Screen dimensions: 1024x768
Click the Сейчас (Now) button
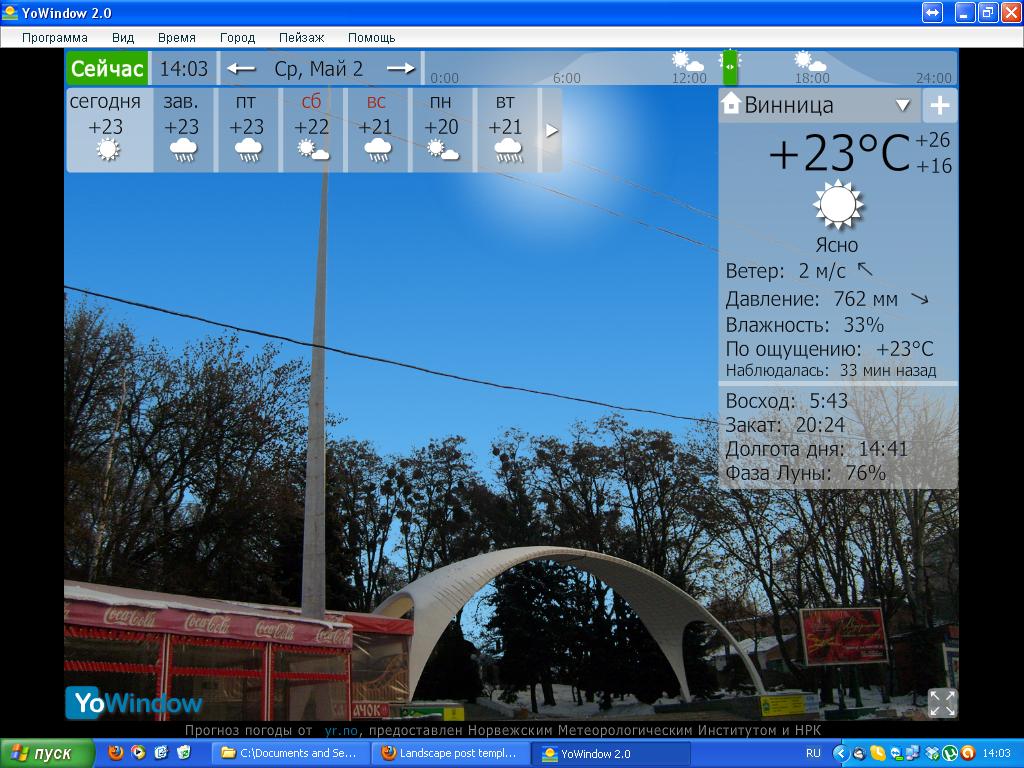[x=107, y=69]
